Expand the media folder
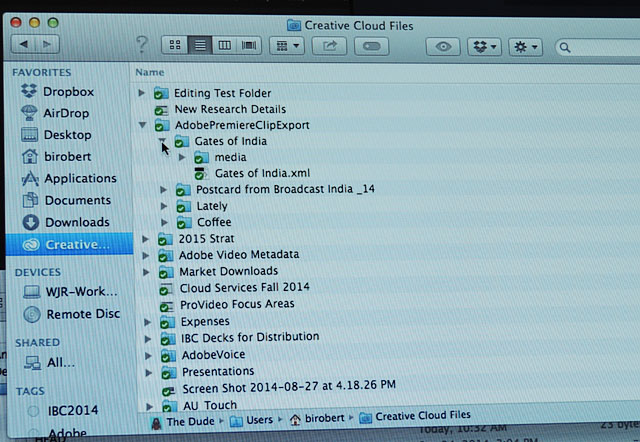Screen dimensions: 640x442 pyautogui.click(x=182, y=157)
